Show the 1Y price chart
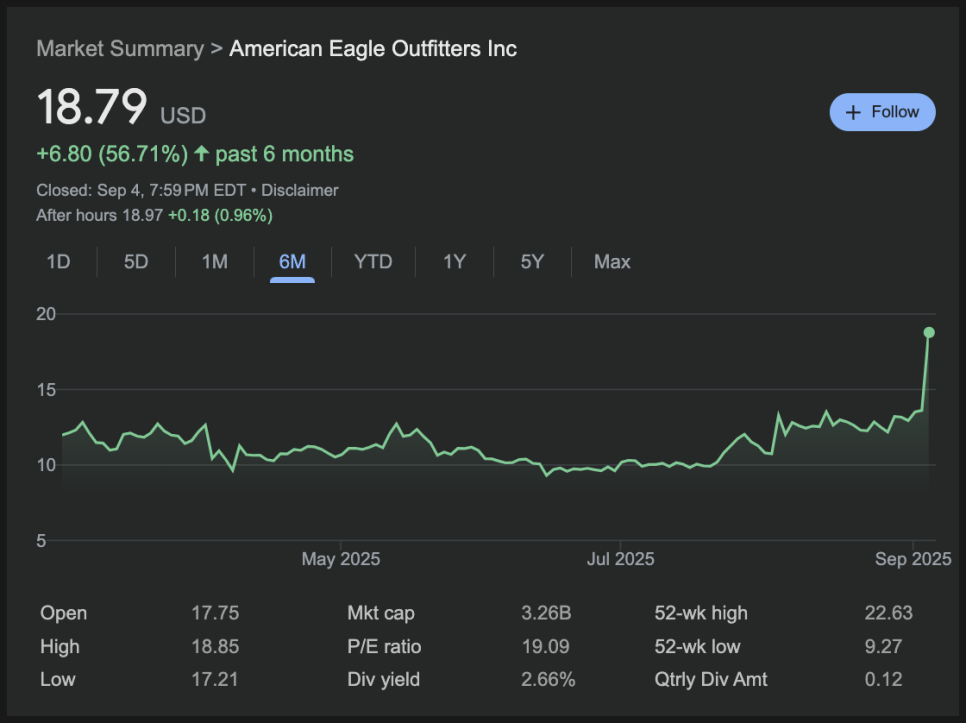This screenshot has height=723, width=966. coord(454,262)
